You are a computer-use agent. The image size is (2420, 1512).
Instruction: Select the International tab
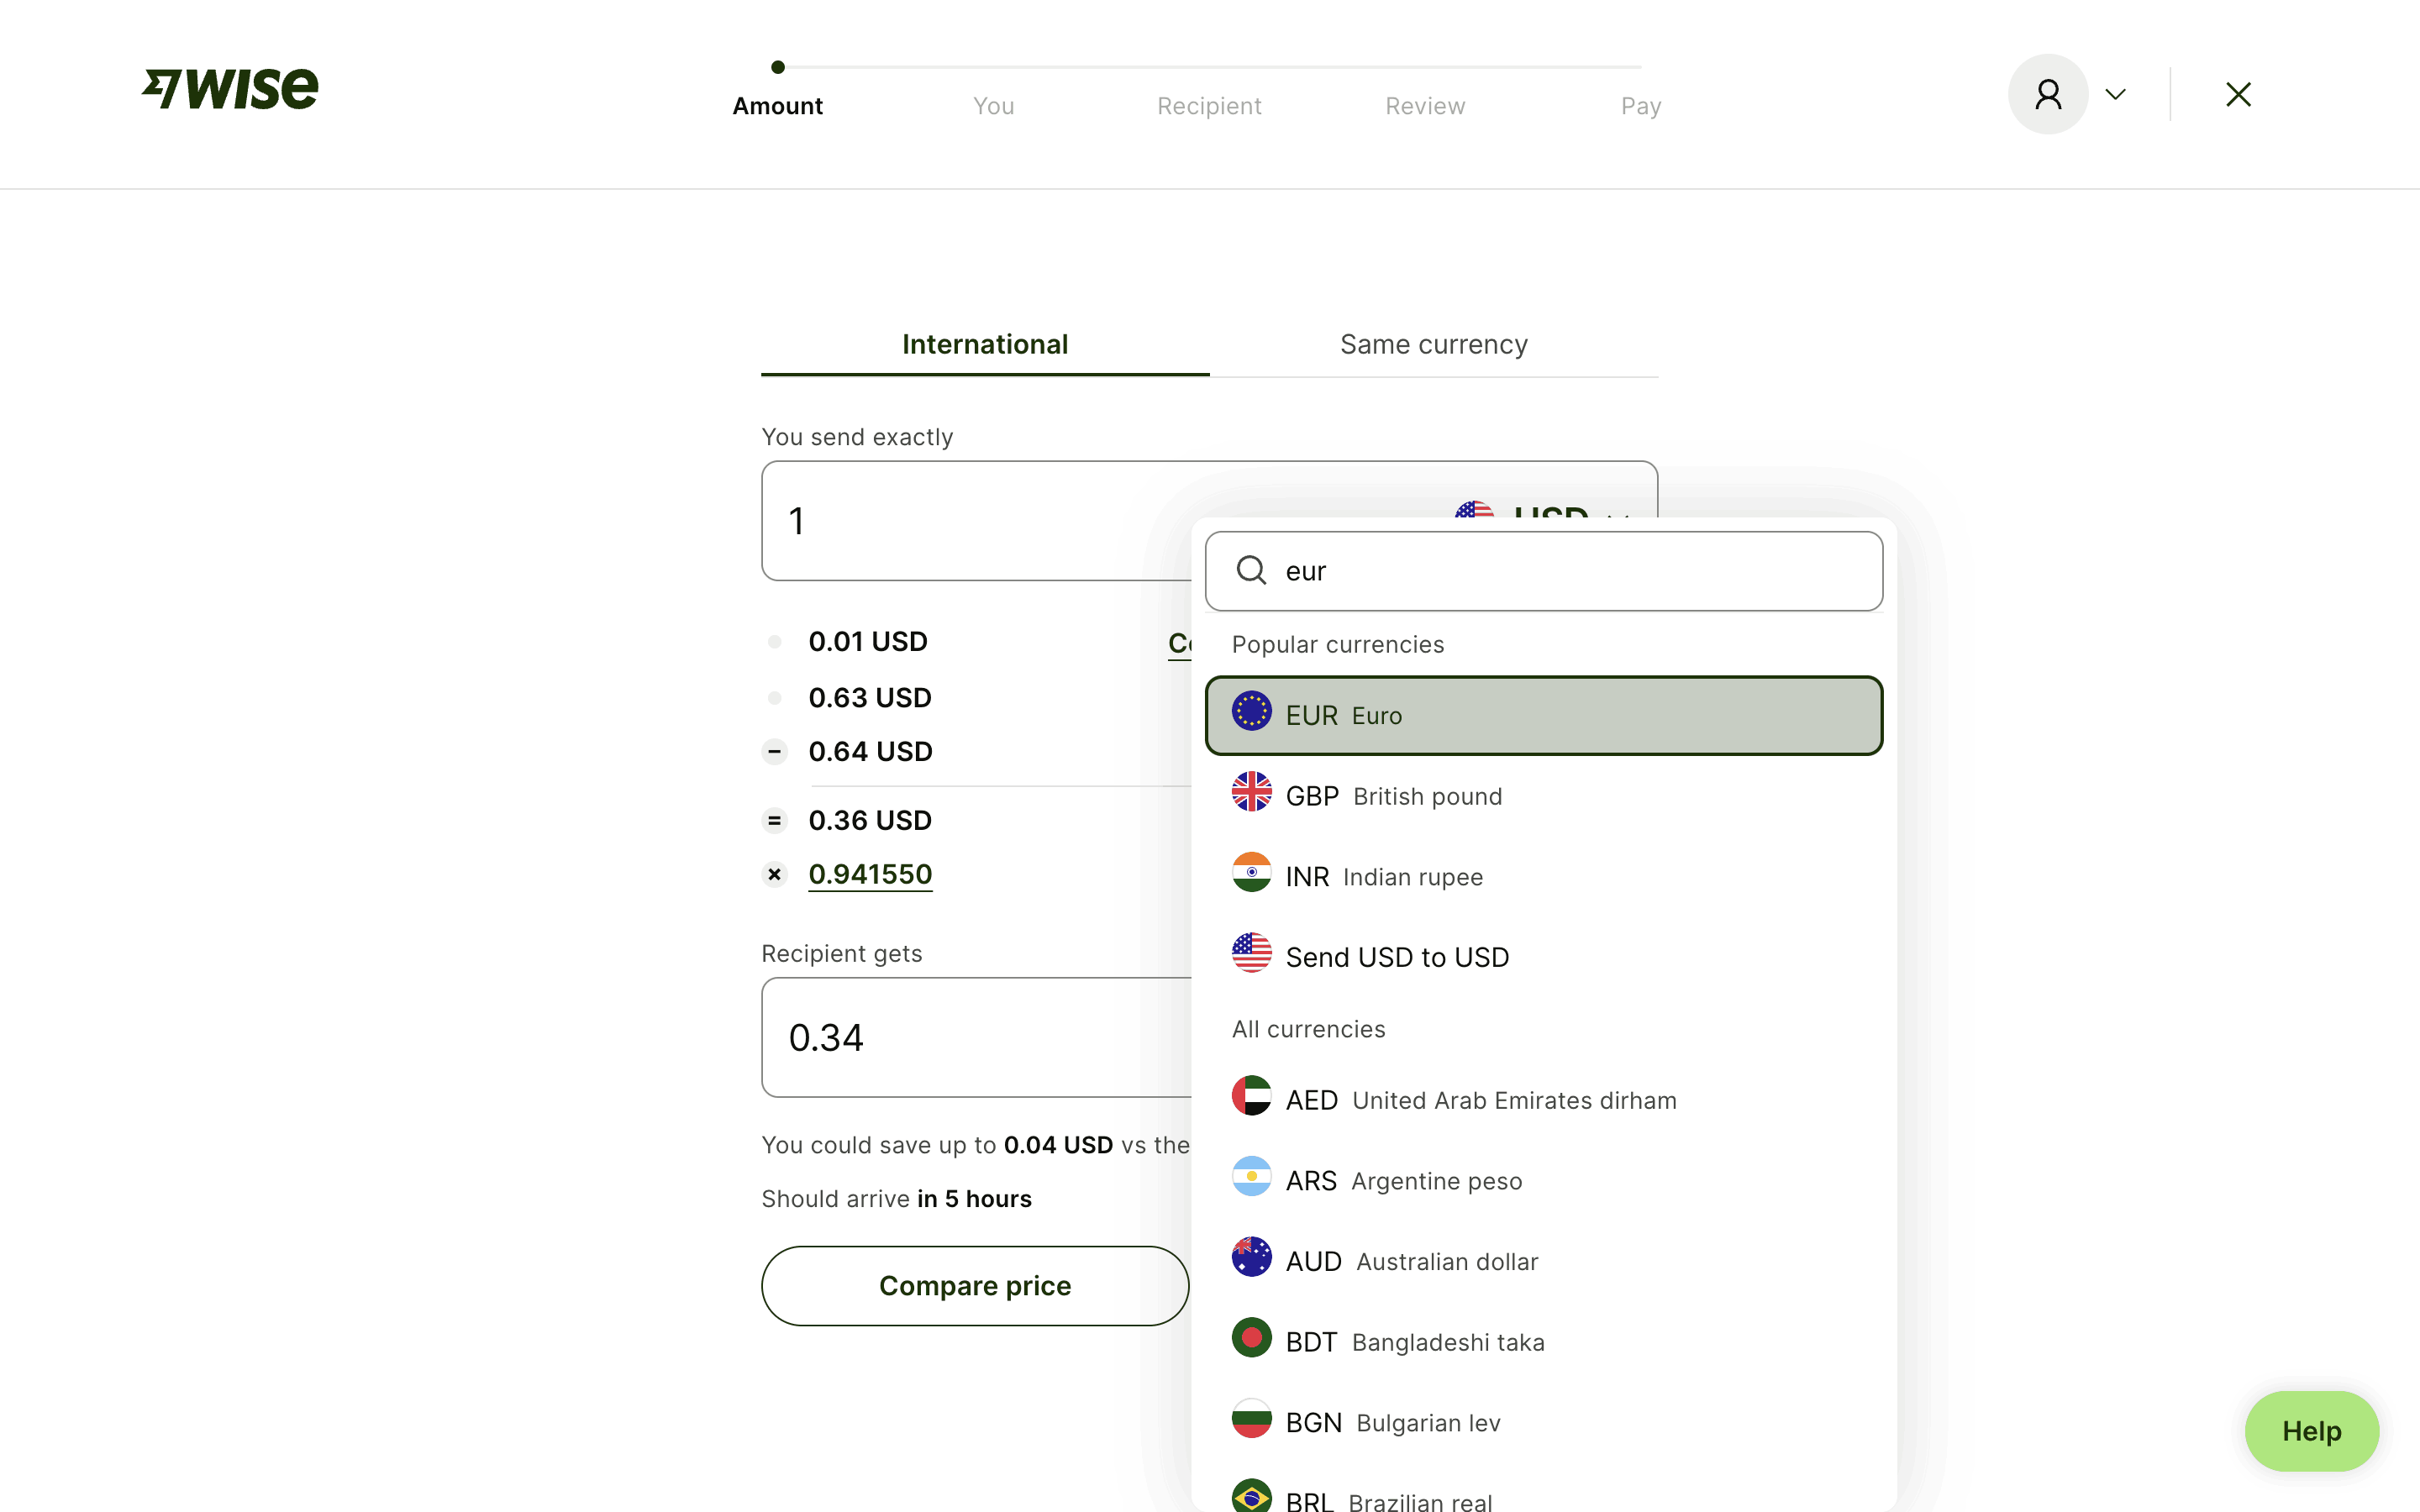tap(984, 344)
